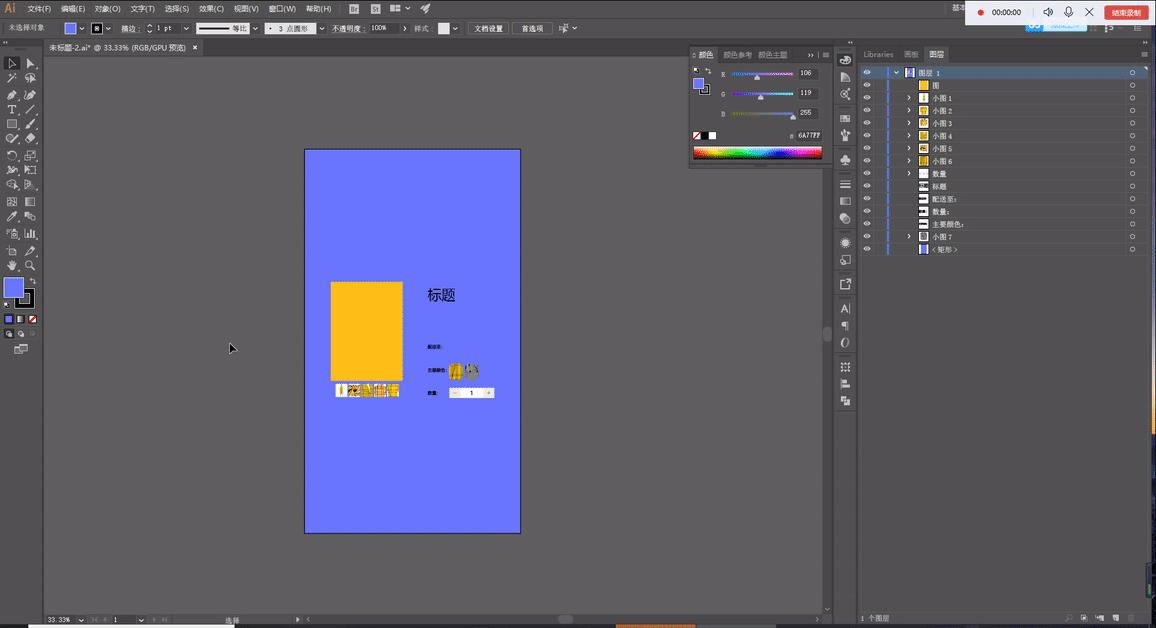Expand the 小图 1 layer group
The image size is (1156, 628).
point(909,98)
